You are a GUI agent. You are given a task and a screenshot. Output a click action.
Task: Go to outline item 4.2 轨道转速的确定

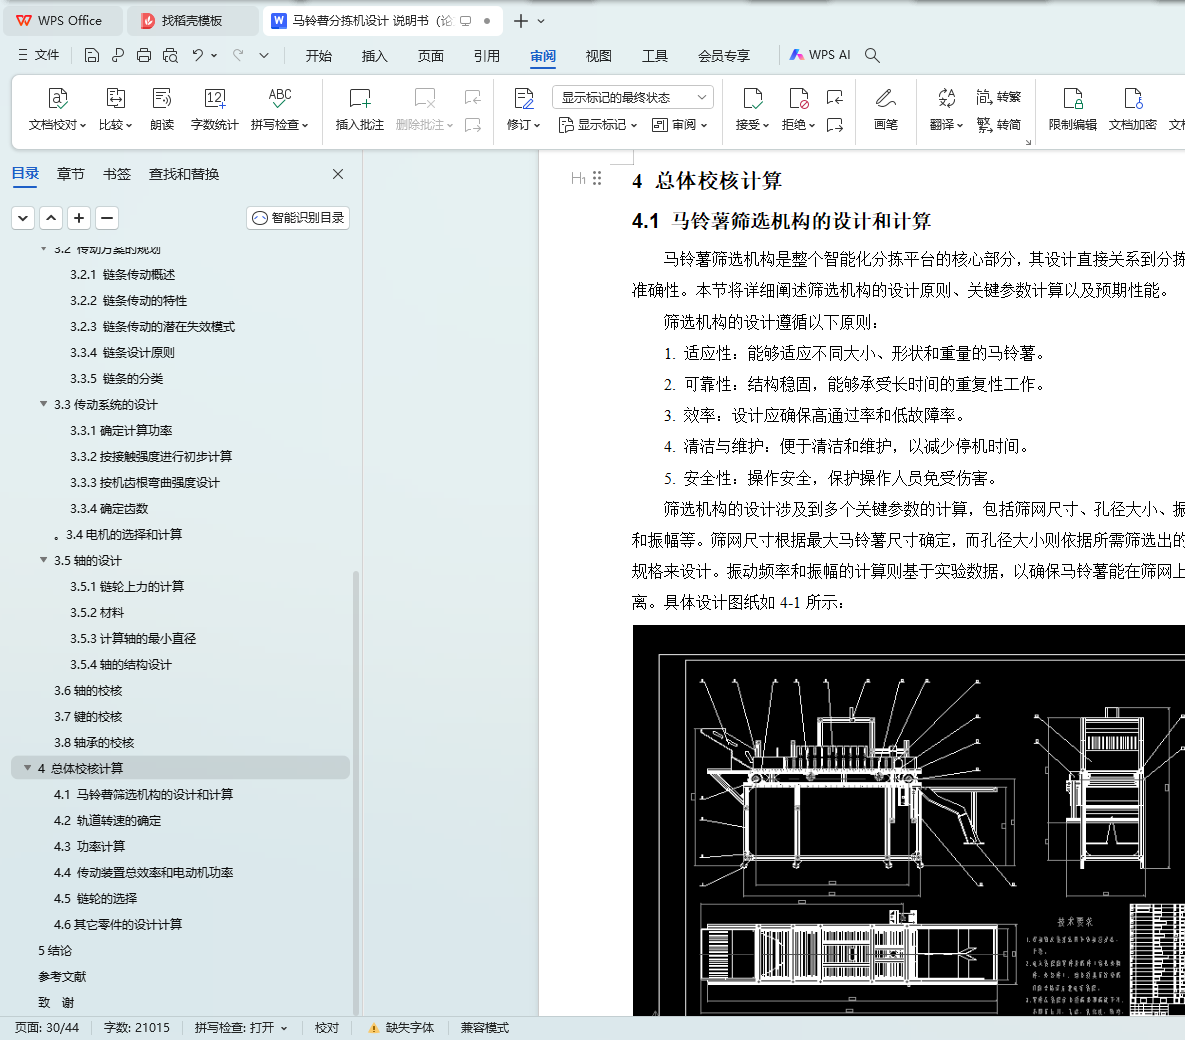(x=107, y=820)
